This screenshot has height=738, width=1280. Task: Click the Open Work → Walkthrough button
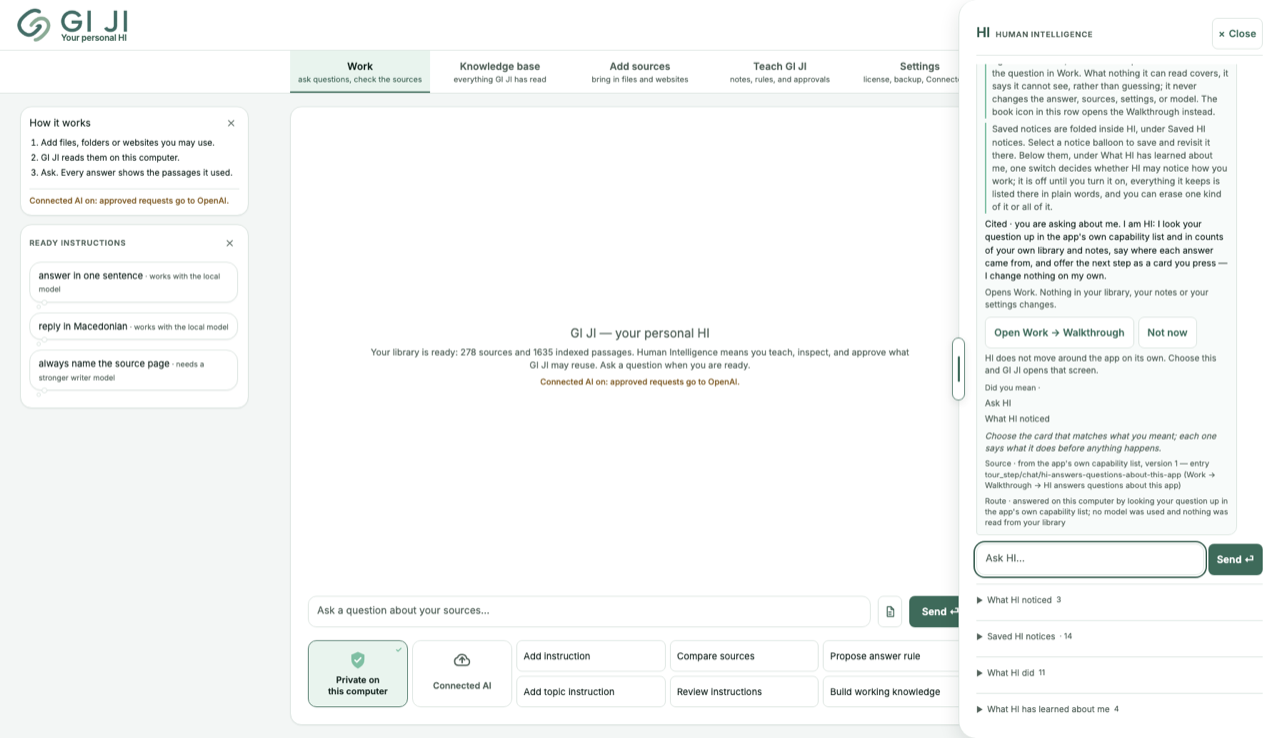[1059, 333]
